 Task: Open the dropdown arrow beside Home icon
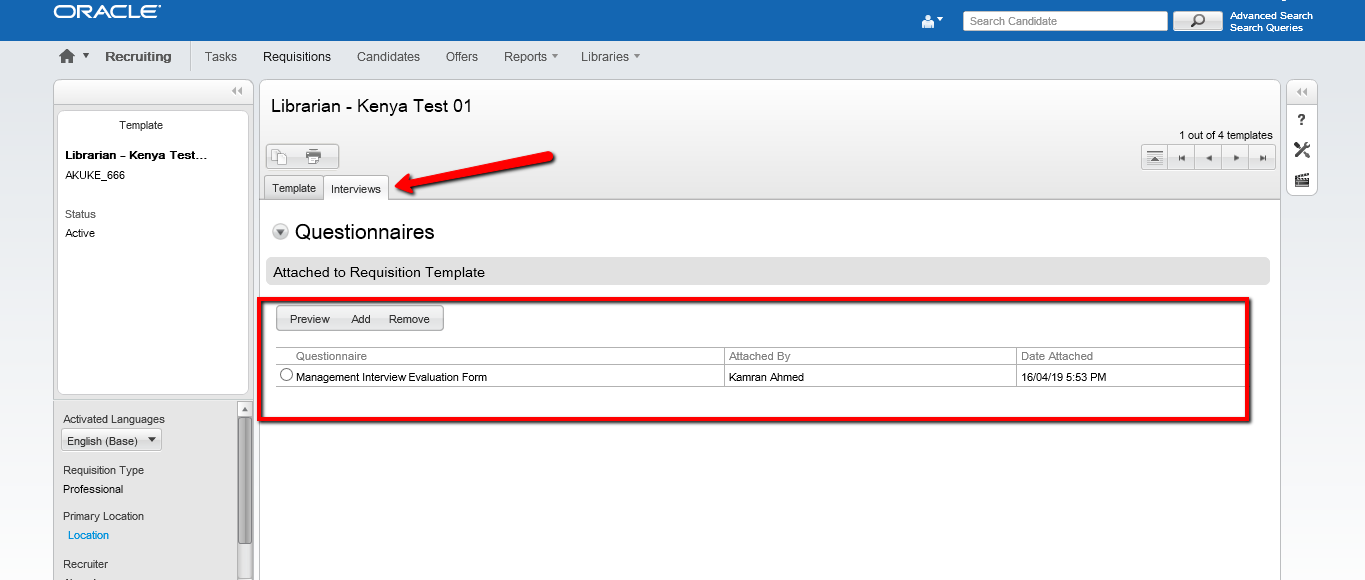pyautogui.click(x=86, y=56)
